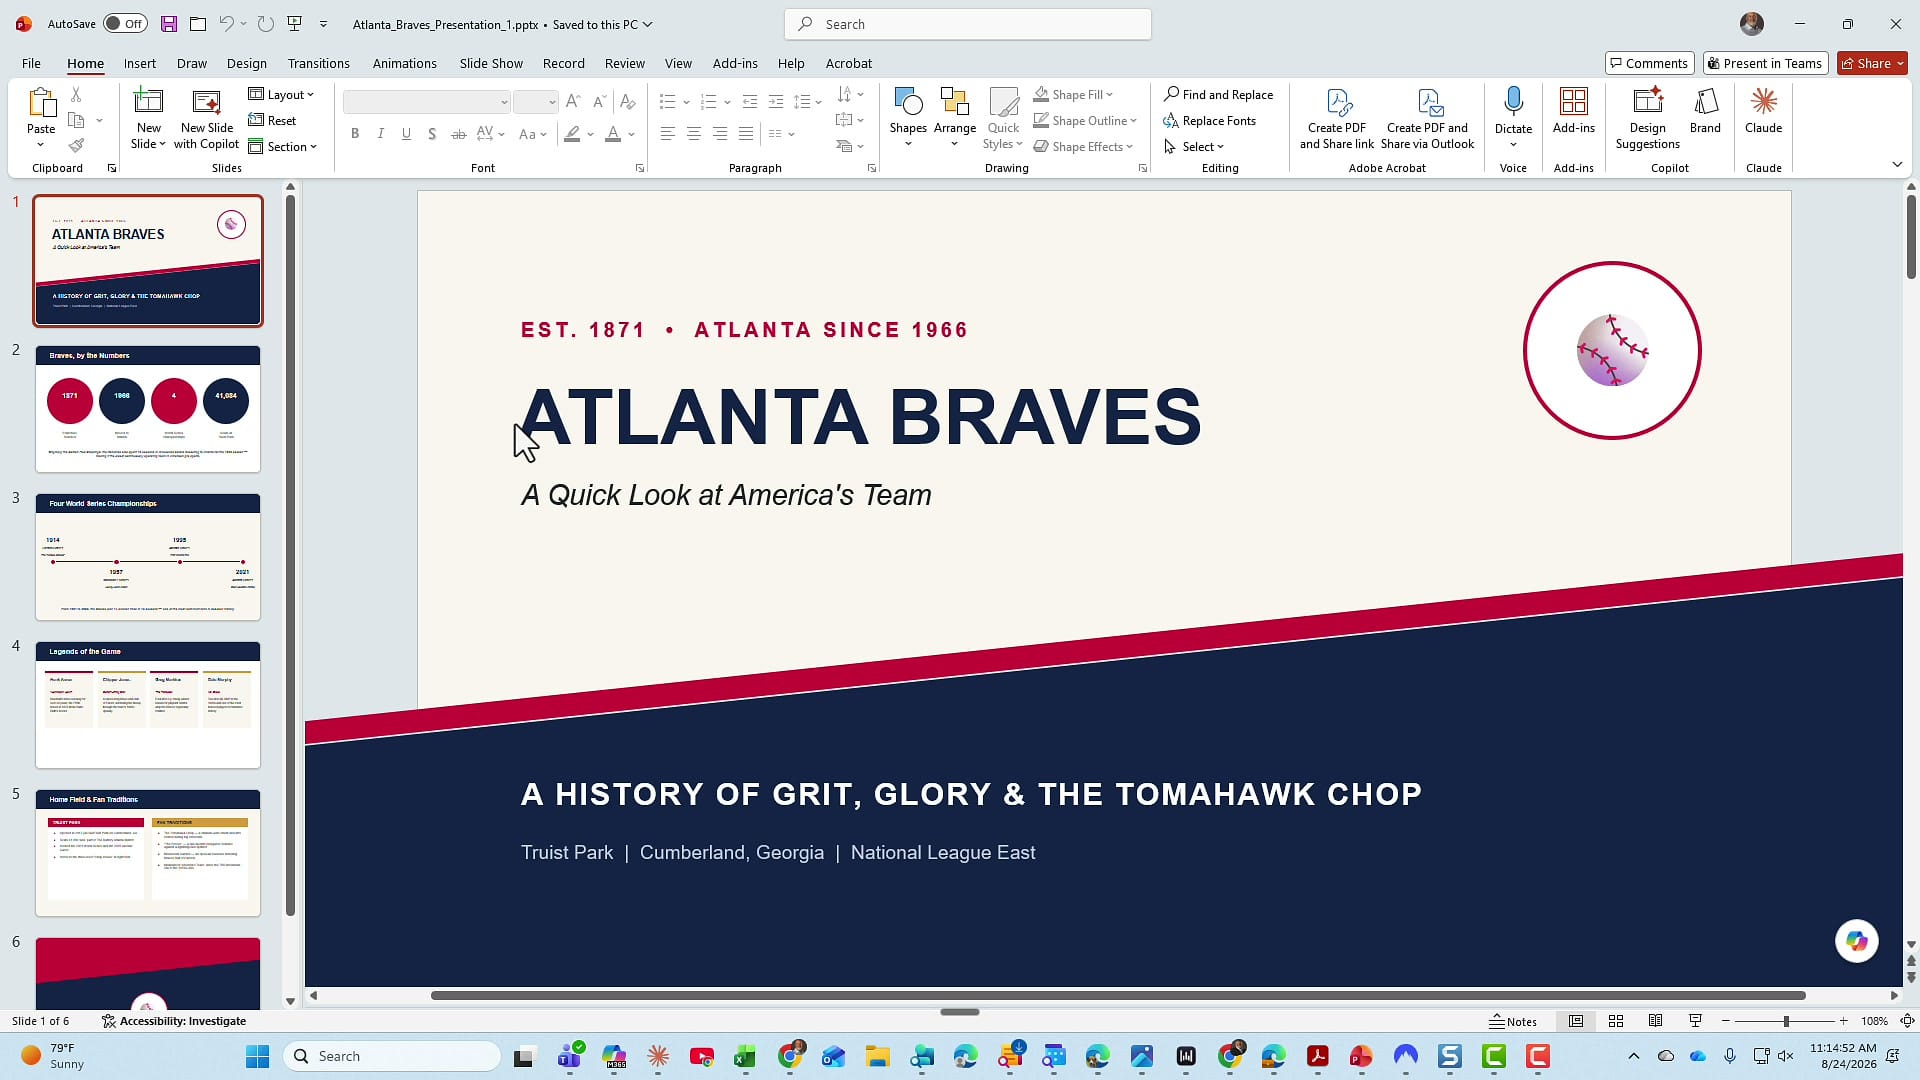Toggle text Shadow
Image resolution: width=1920 pixels, height=1080 pixels.
(x=432, y=134)
